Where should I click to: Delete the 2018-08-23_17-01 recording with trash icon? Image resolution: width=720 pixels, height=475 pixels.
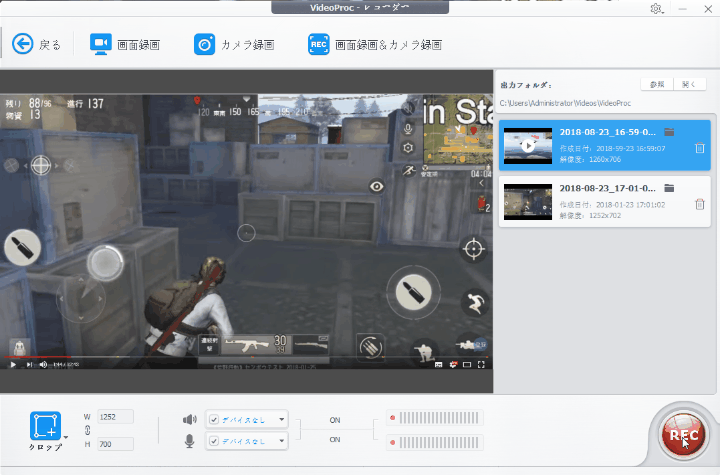click(699, 204)
